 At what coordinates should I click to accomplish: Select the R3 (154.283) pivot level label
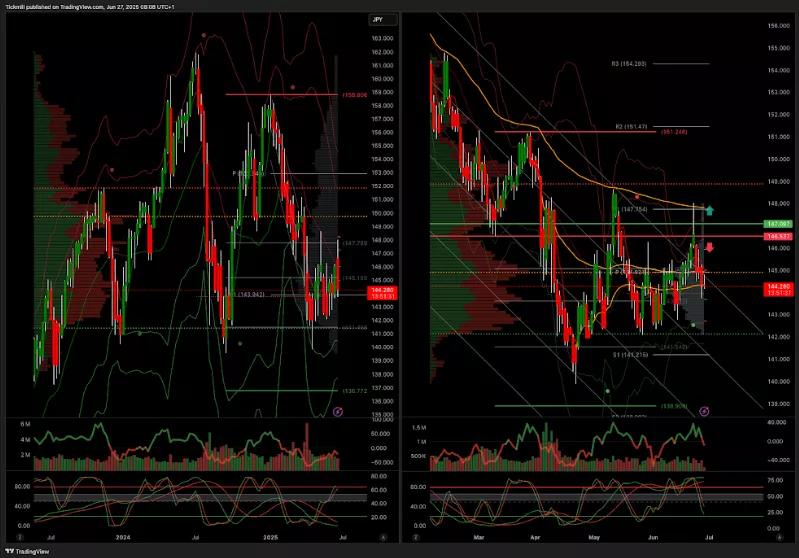(629, 63)
